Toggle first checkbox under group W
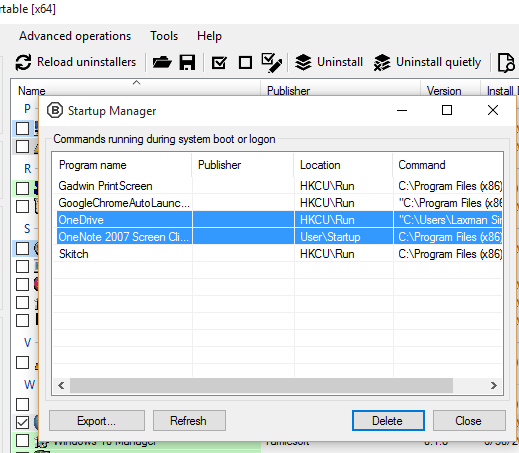The height and width of the screenshot is (453, 519). tap(23, 404)
